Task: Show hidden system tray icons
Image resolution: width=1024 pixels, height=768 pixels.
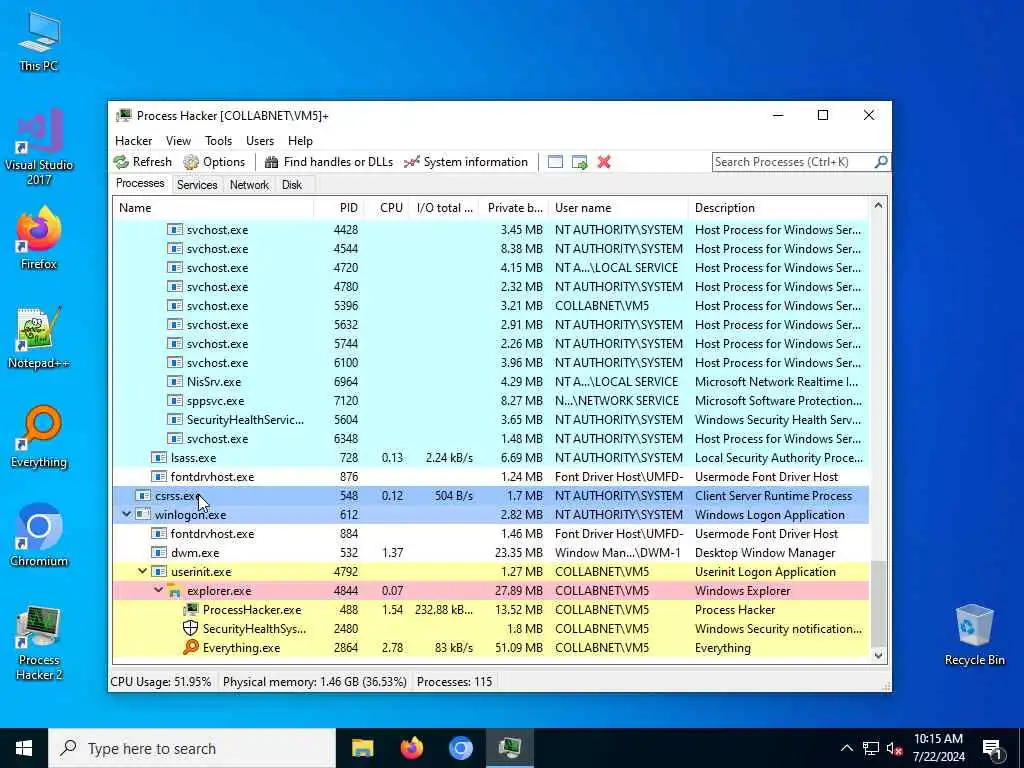Action: coord(846,748)
